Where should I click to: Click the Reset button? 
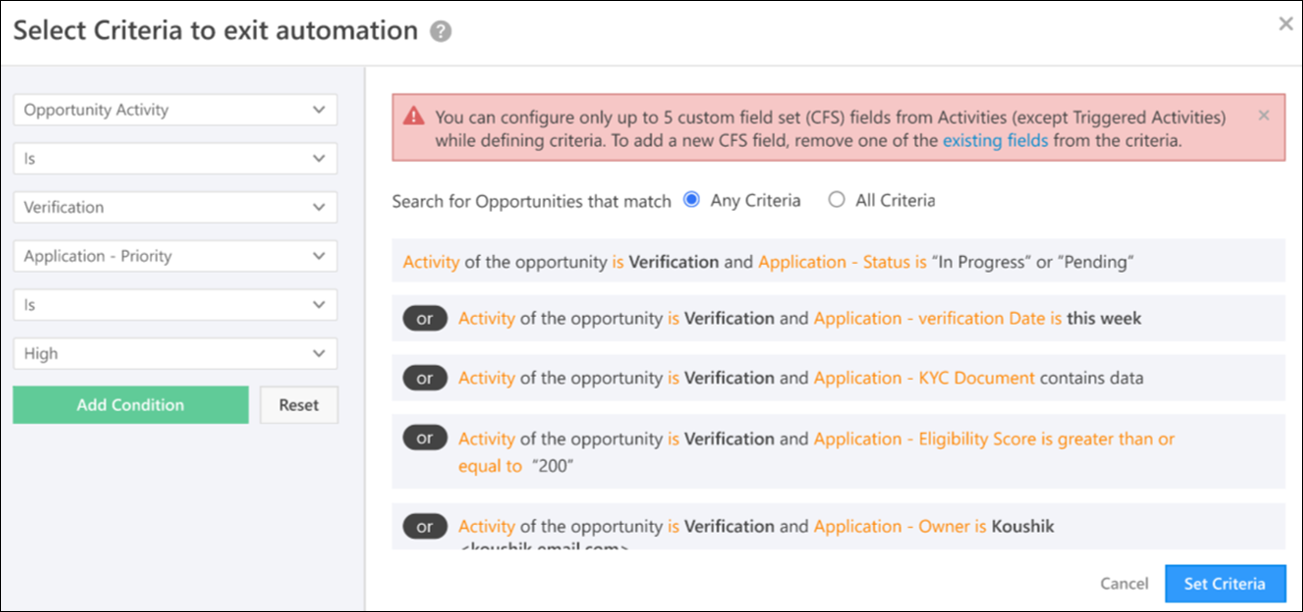coord(299,405)
